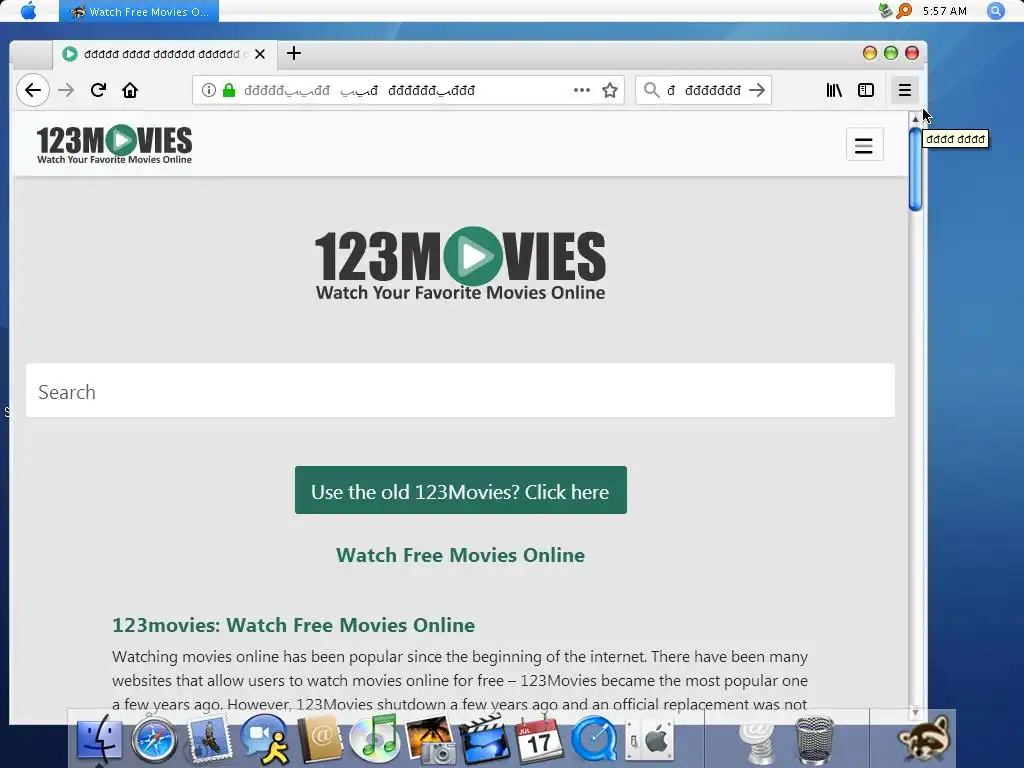Open Mail stamp icon in dock
The image size is (1024, 768).
pos(208,739)
